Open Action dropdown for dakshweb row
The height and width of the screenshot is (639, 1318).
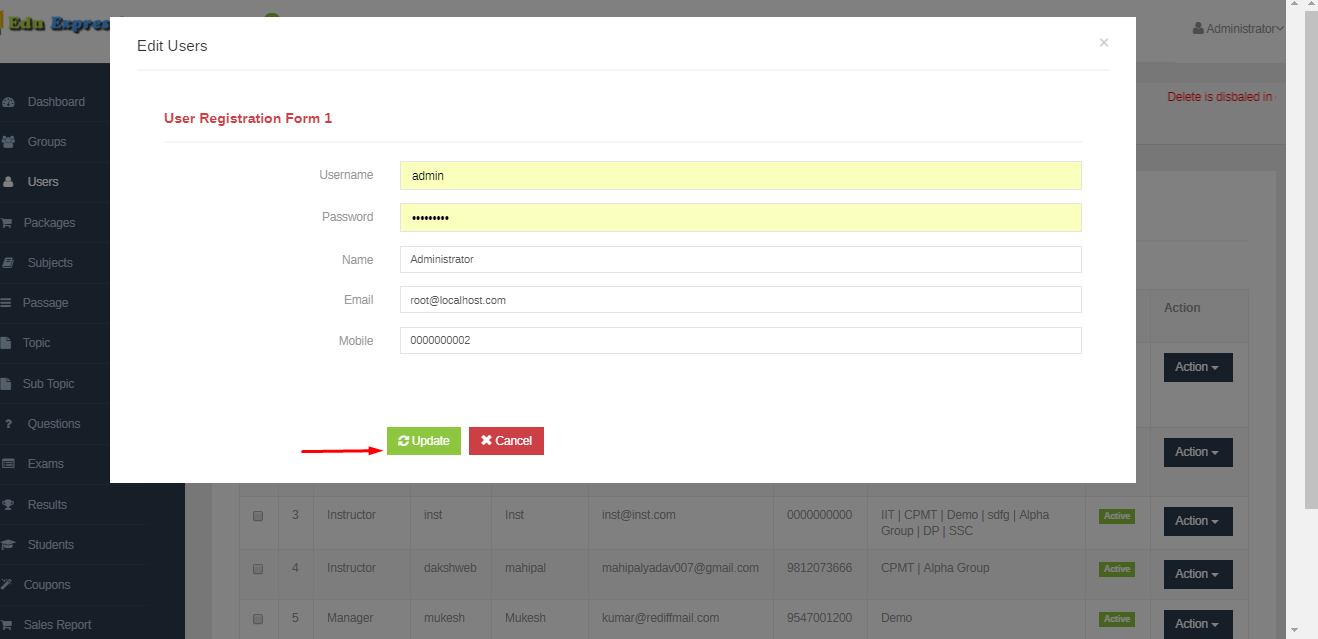coord(1198,574)
